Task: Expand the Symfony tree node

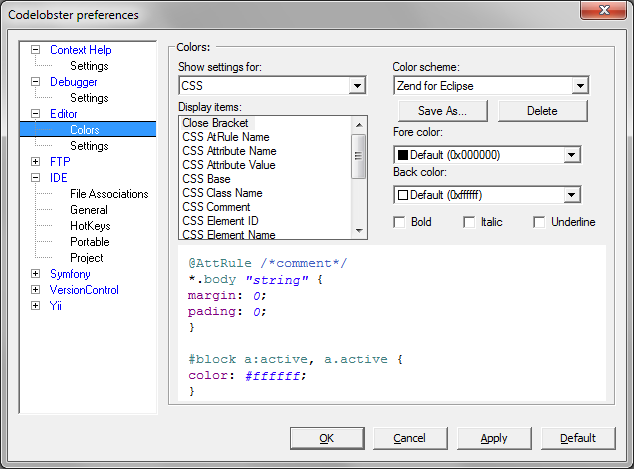Action: tap(36, 274)
